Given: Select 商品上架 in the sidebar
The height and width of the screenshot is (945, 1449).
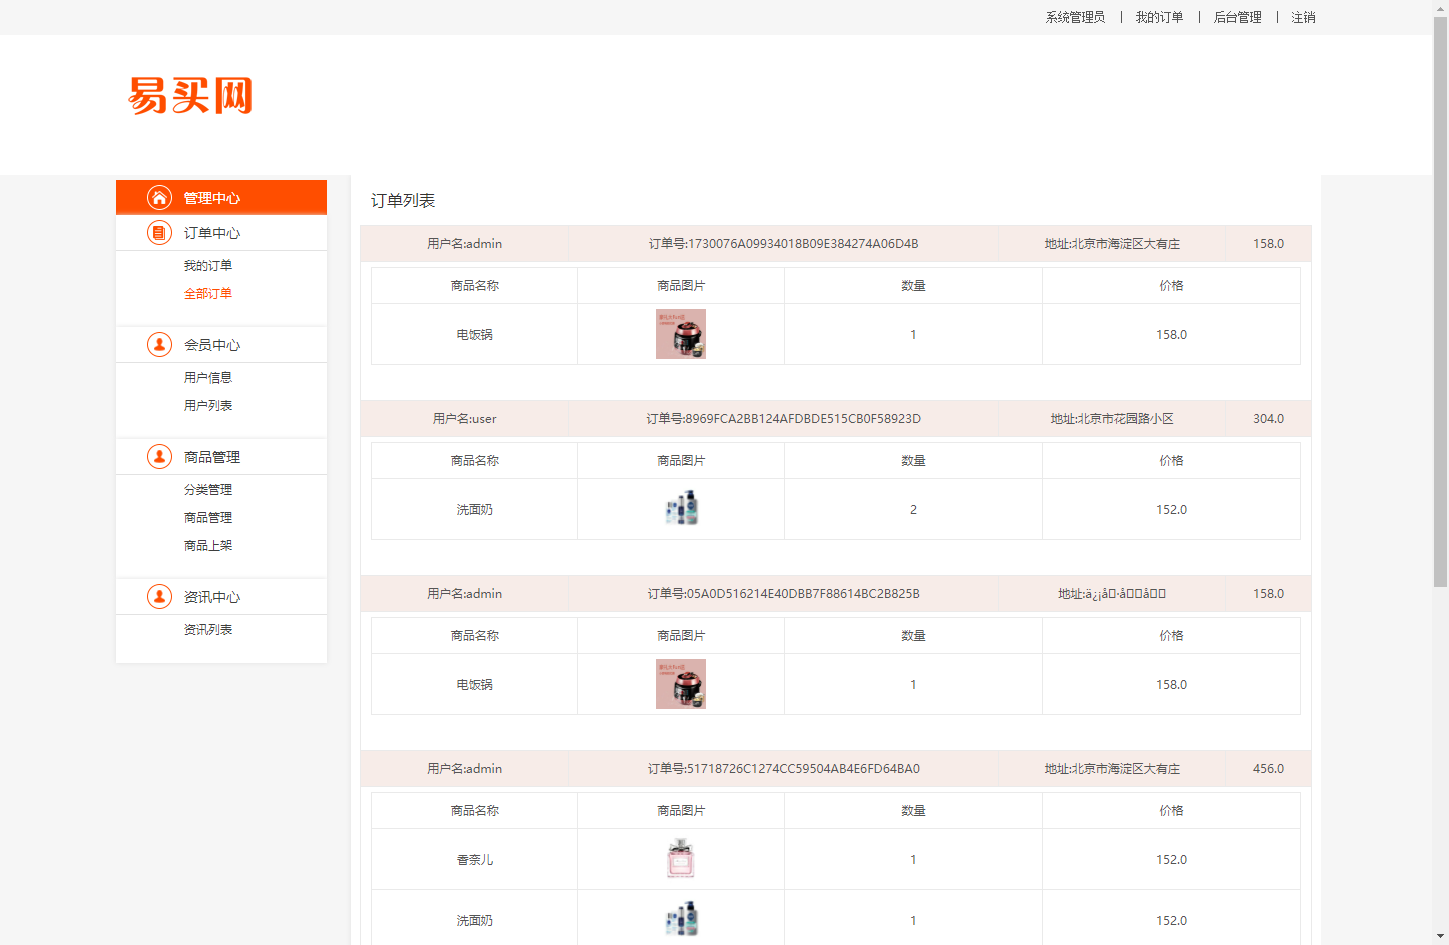Looking at the screenshot, I should pyautogui.click(x=208, y=545).
